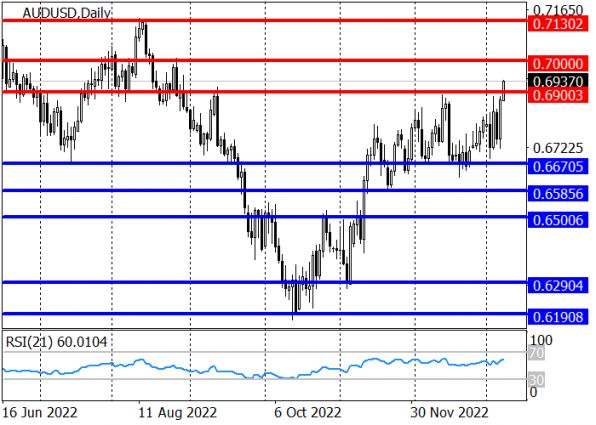Click the 0.70000 resistance price label
Image resolution: width=596 pixels, height=425 pixels.
coord(558,64)
